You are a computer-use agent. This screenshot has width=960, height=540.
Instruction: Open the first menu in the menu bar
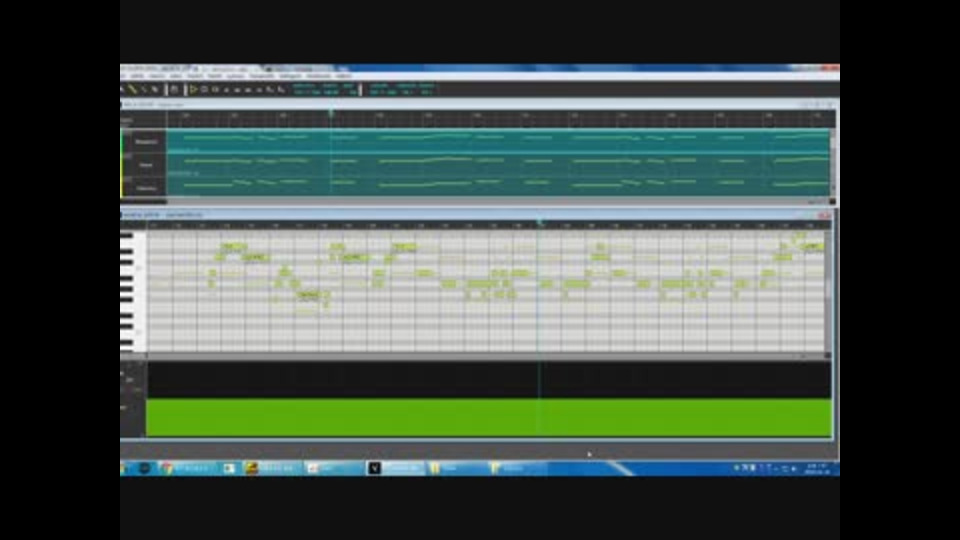coord(122,76)
